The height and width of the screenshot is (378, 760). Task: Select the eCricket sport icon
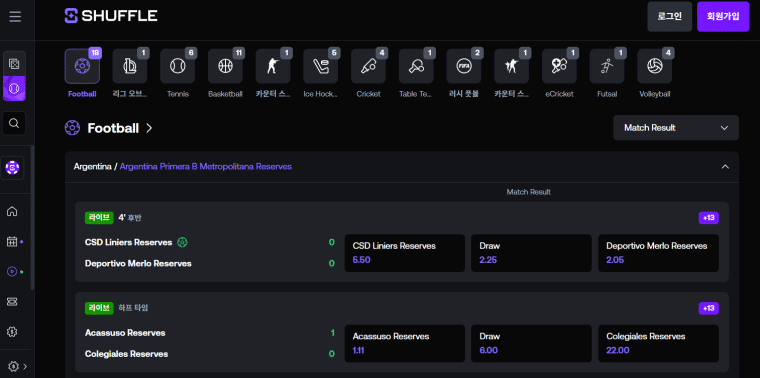(559, 66)
